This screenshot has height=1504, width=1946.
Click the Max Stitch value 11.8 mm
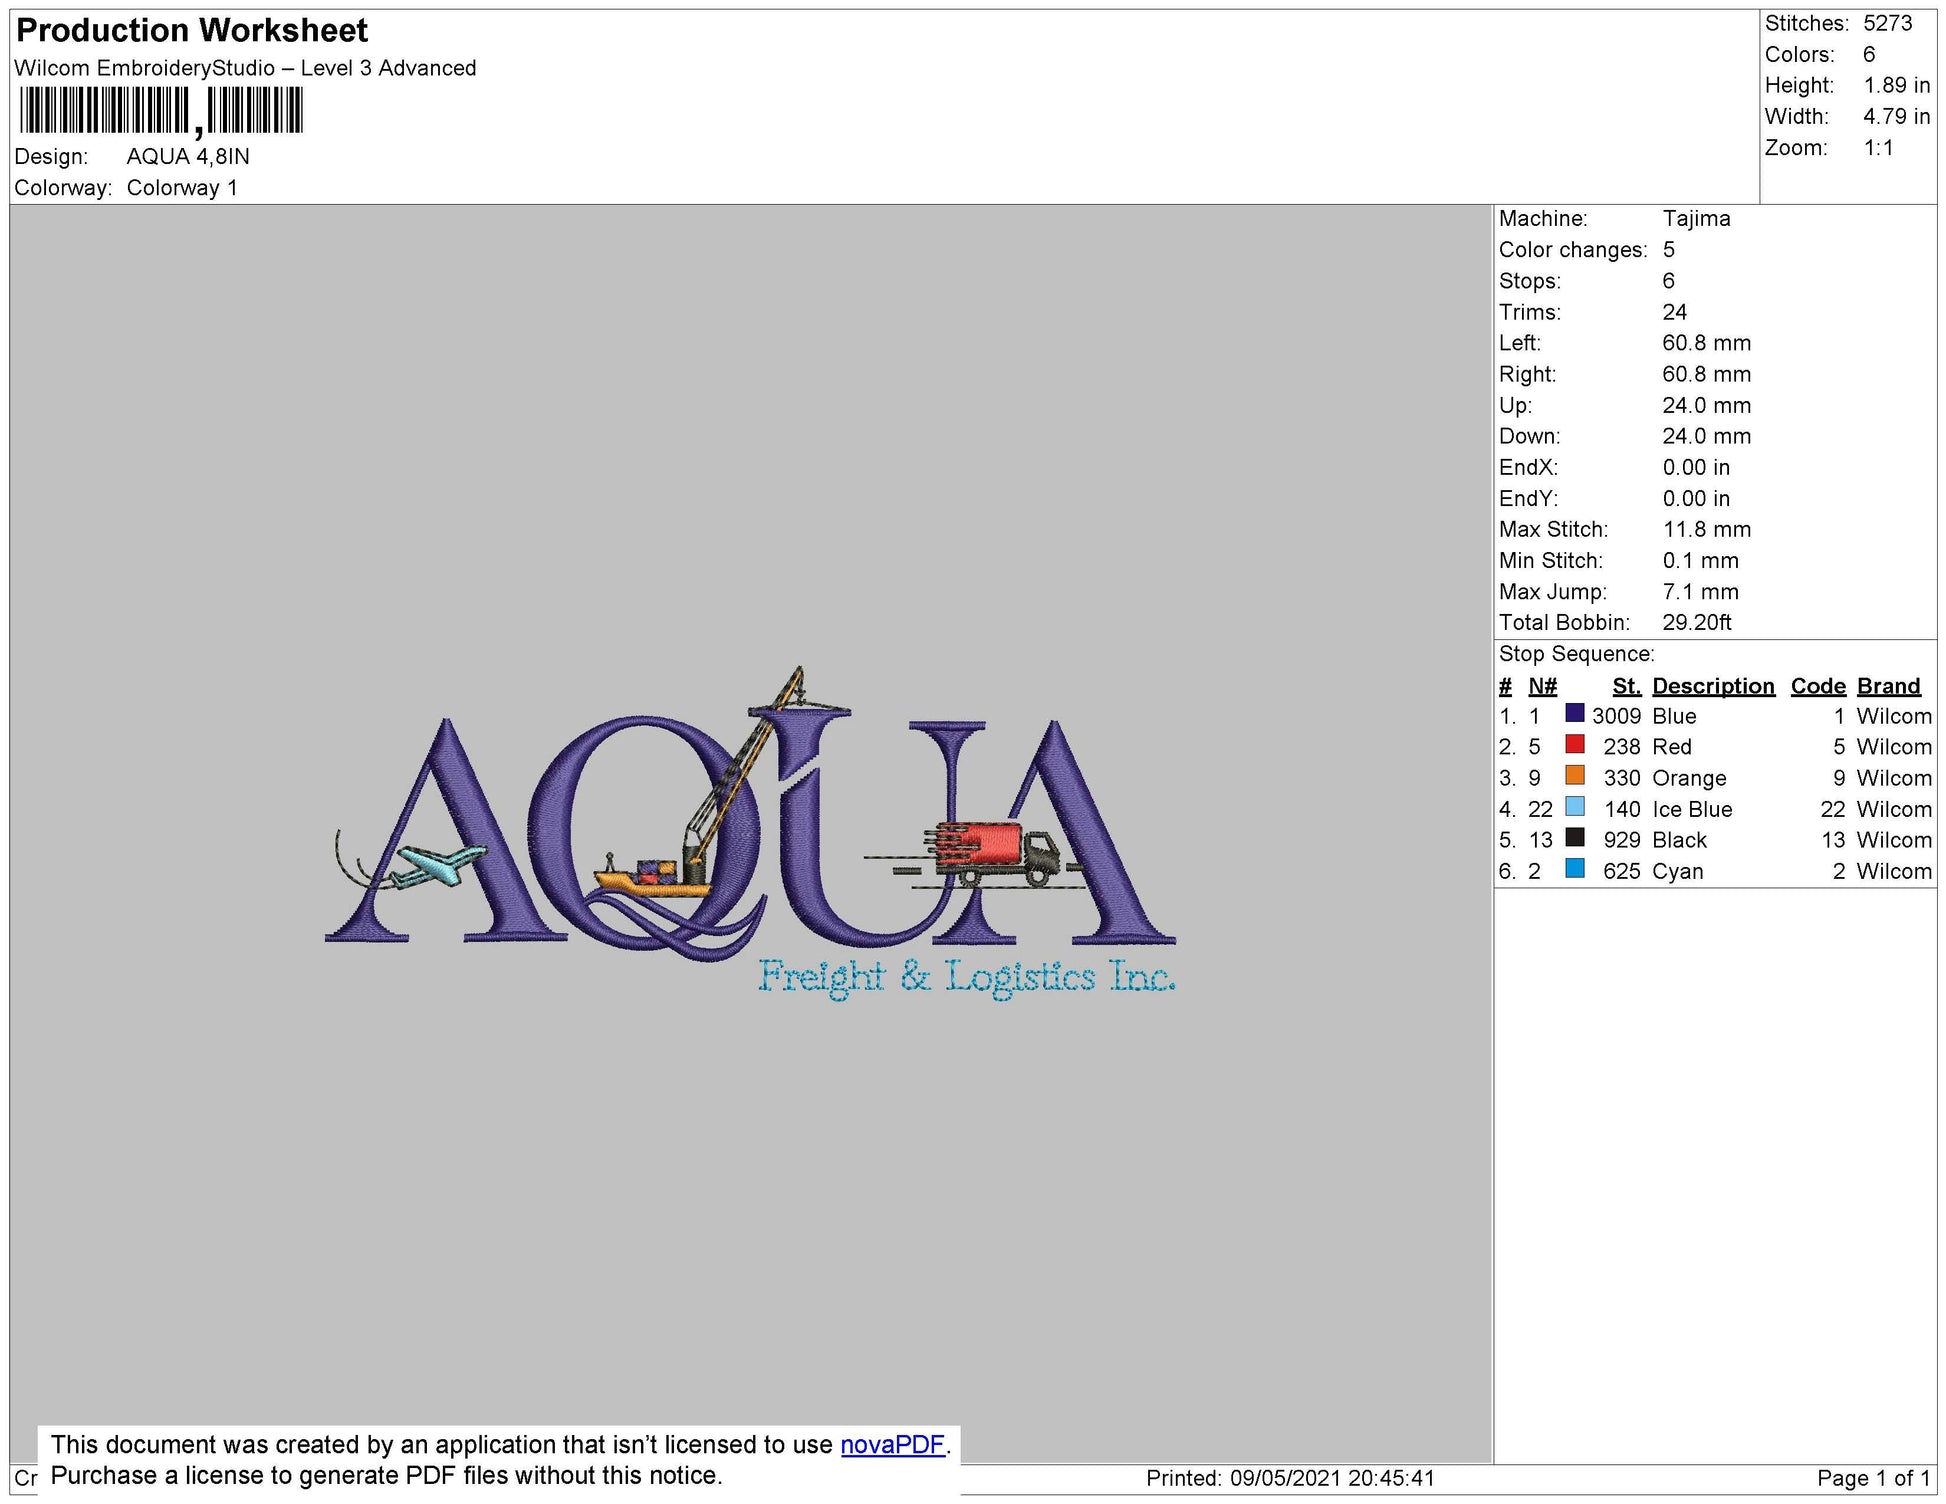click(x=1706, y=529)
